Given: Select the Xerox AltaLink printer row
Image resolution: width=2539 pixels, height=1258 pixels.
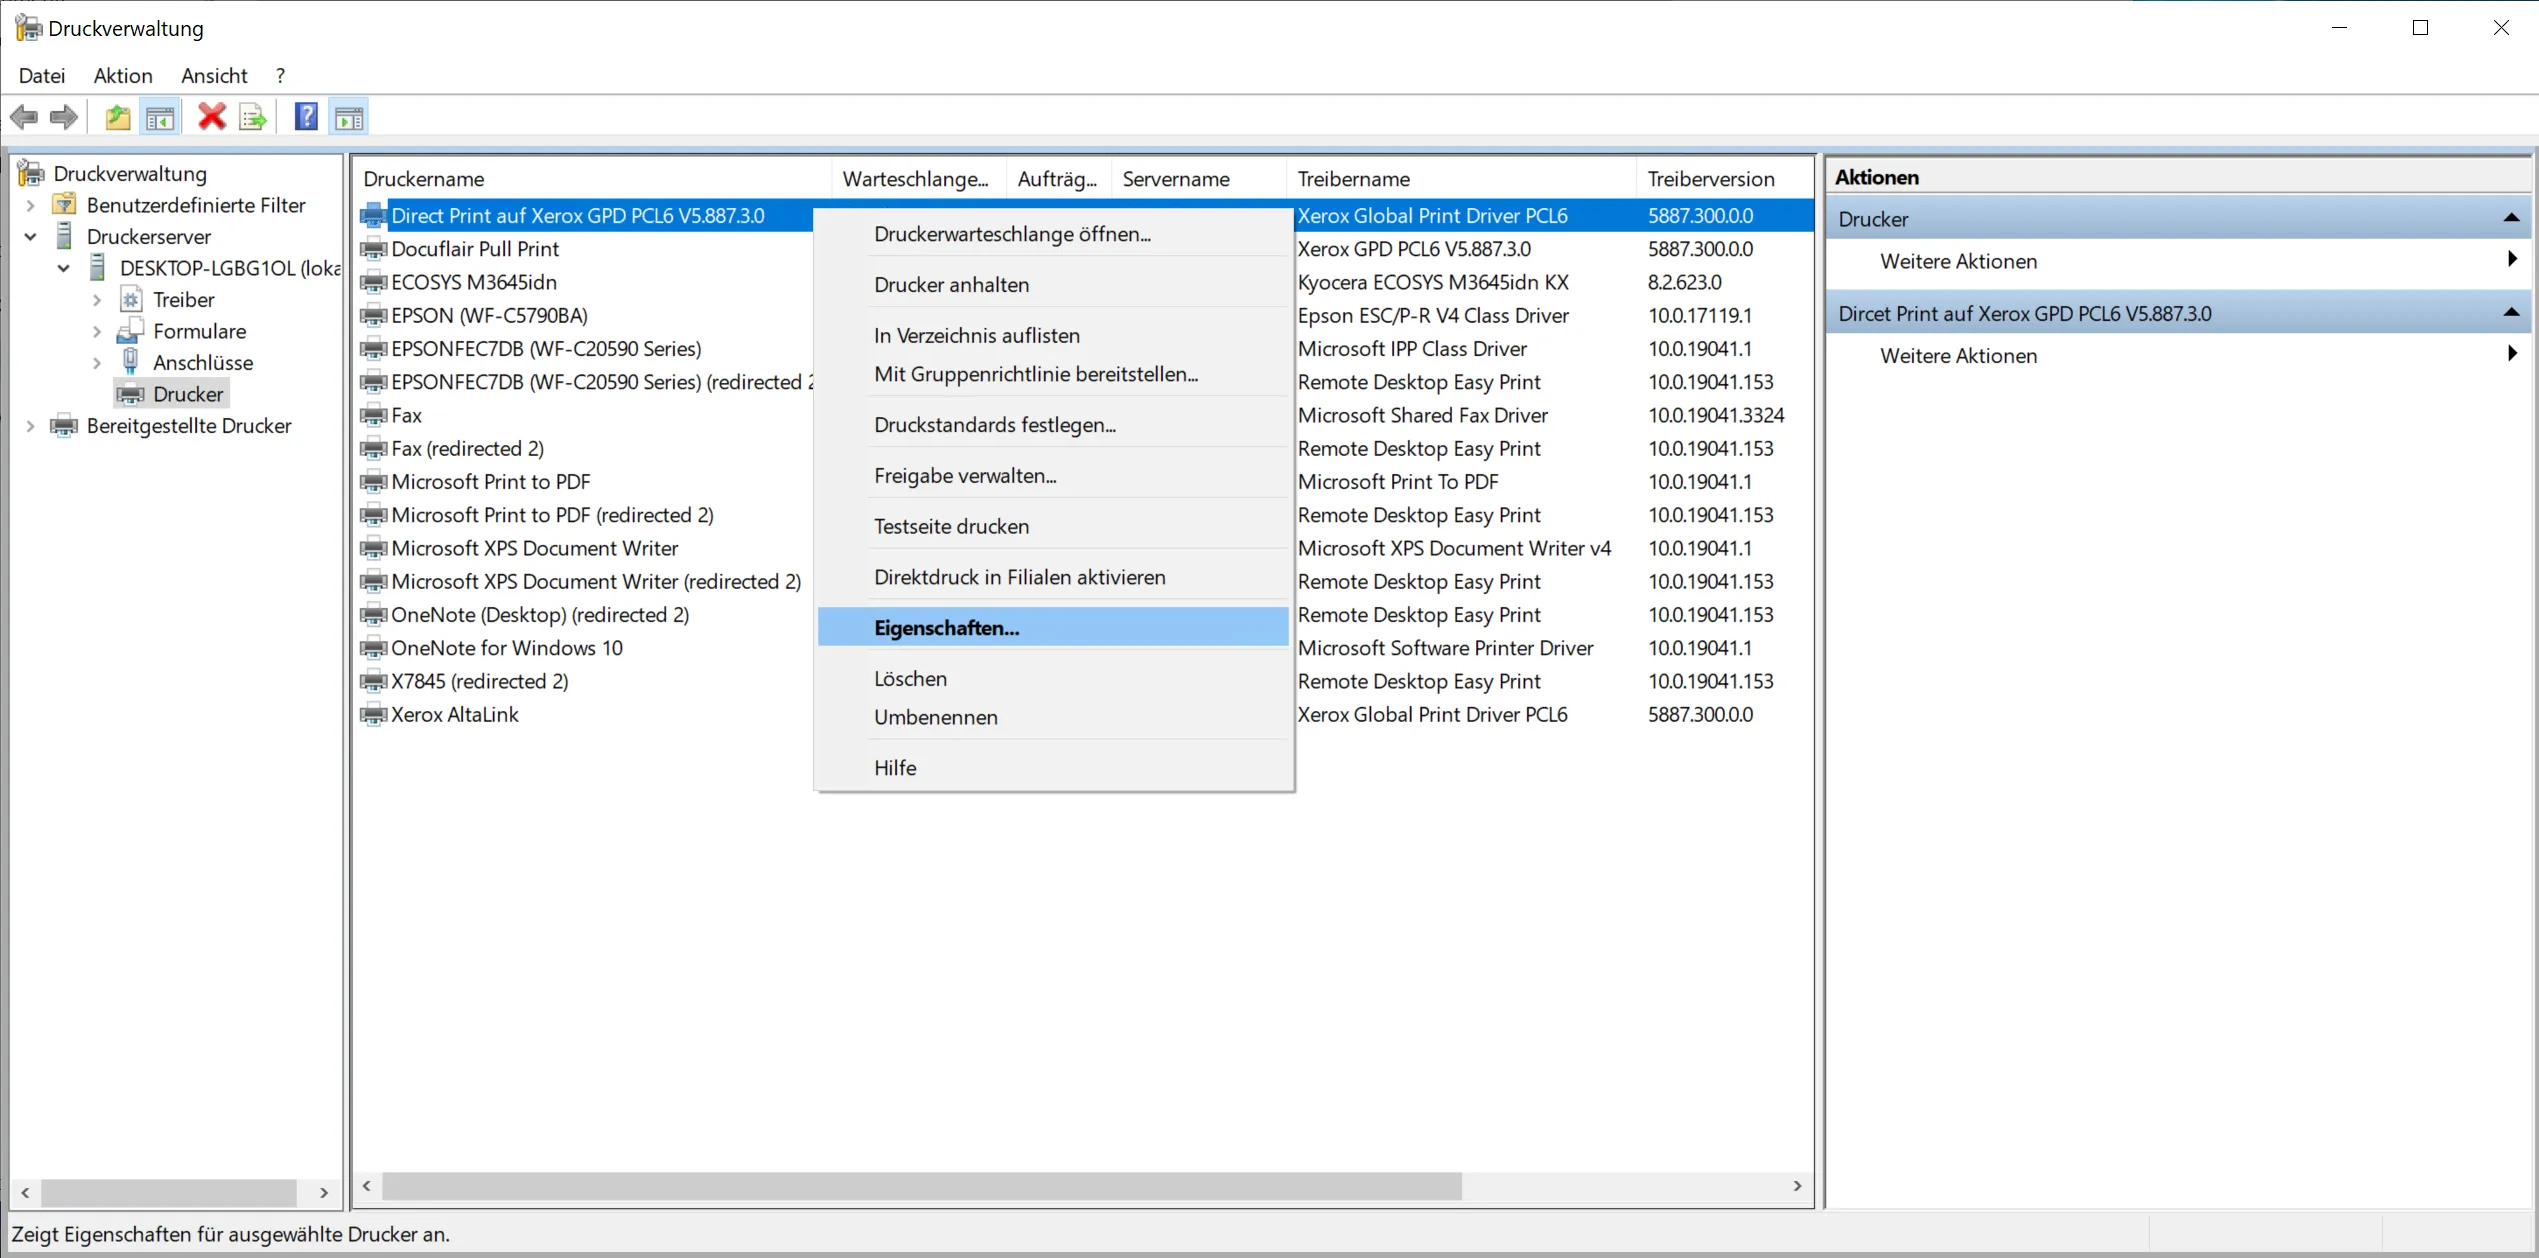Looking at the screenshot, I should [x=454, y=715].
